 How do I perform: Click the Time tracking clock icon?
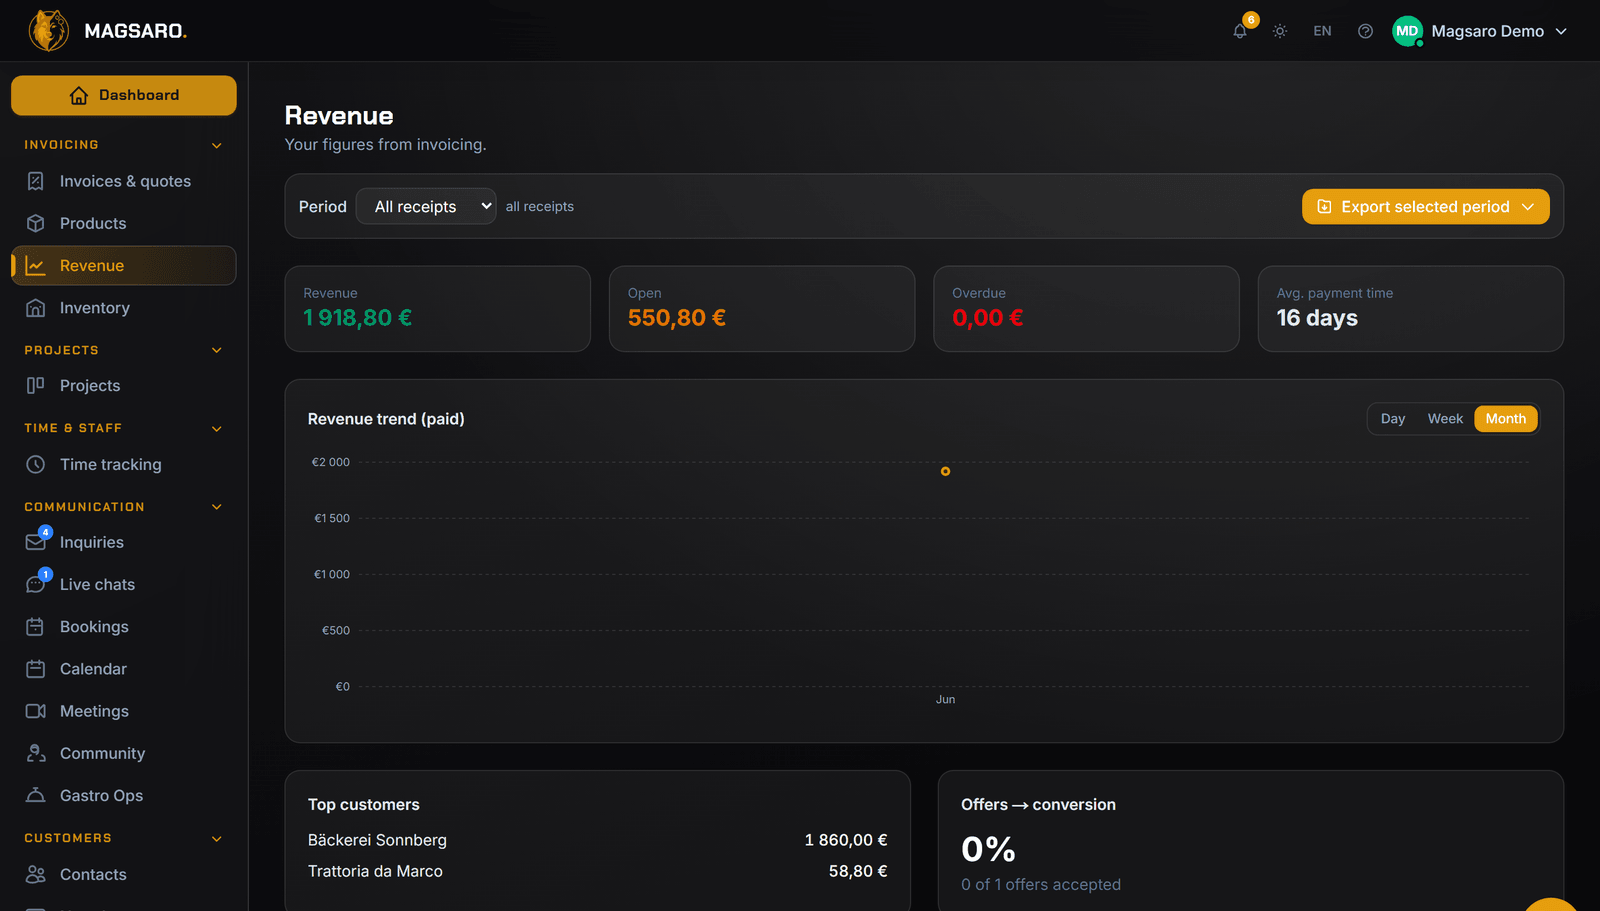point(36,464)
